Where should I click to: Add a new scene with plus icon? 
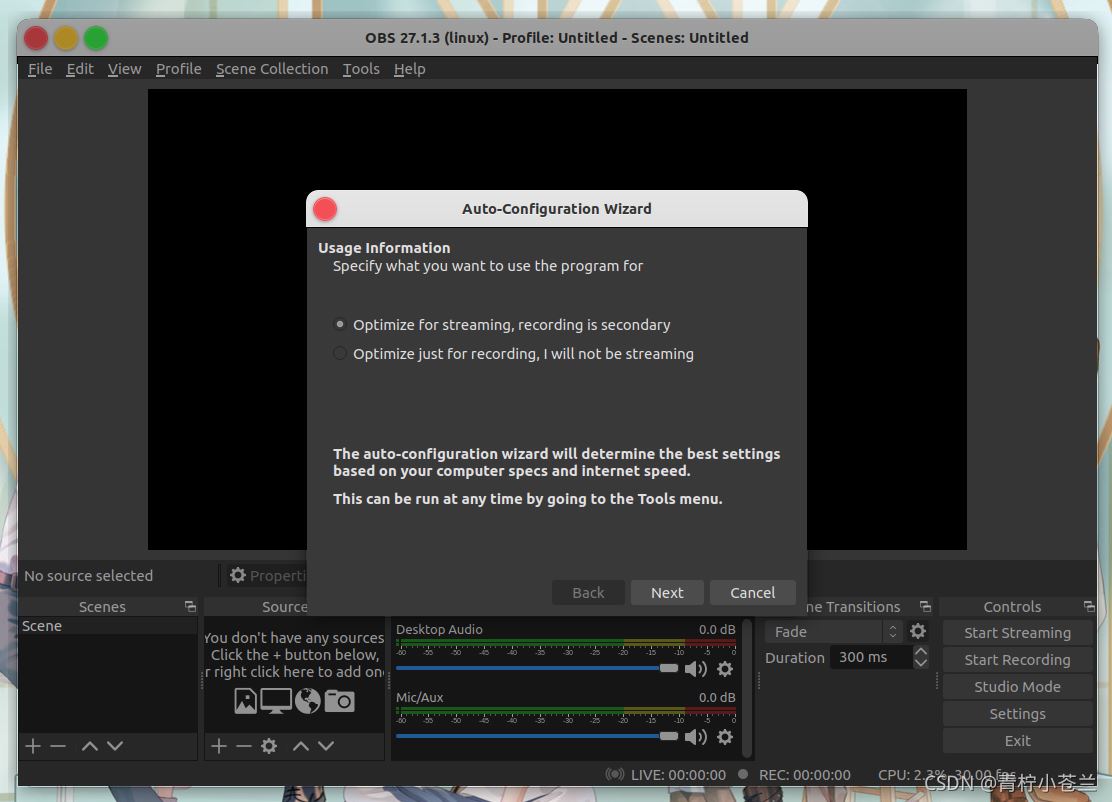click(x=33, y=746)
